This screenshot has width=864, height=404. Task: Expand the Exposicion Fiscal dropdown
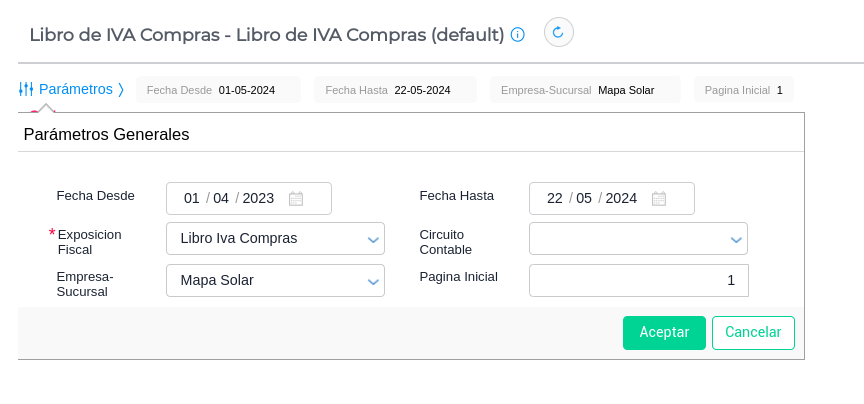(x=374, y=239)
